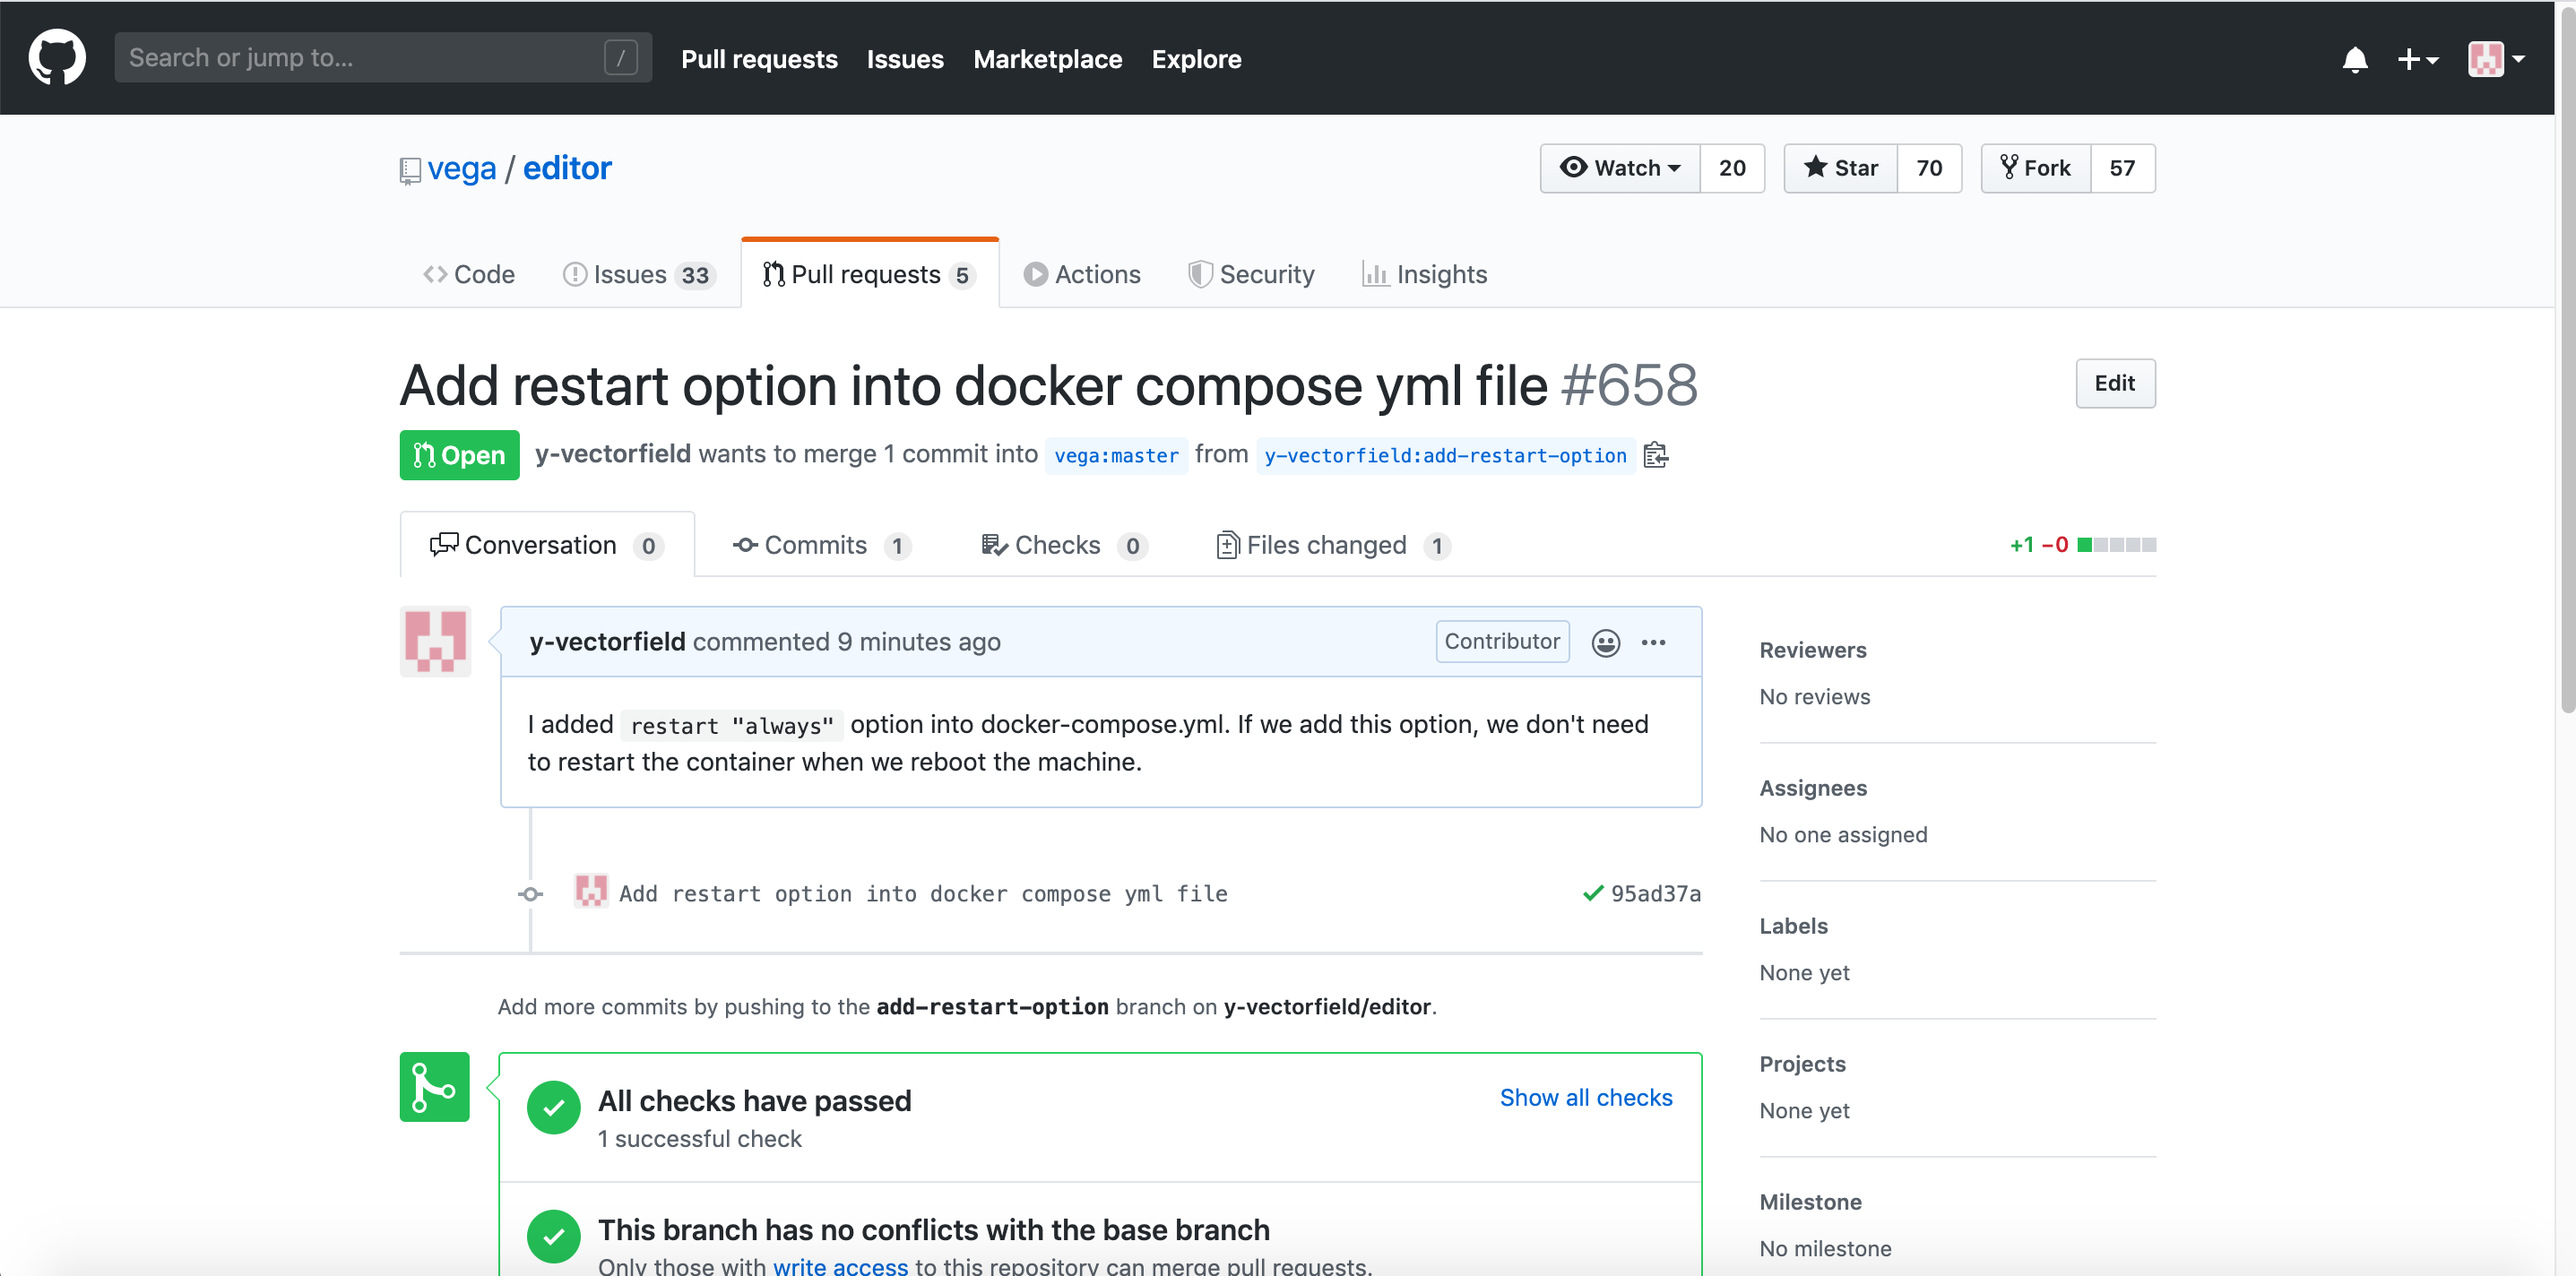This screenshot has height=1276, width=2576.
Task: Open the editor repository link
Action: tap(567, 168)
